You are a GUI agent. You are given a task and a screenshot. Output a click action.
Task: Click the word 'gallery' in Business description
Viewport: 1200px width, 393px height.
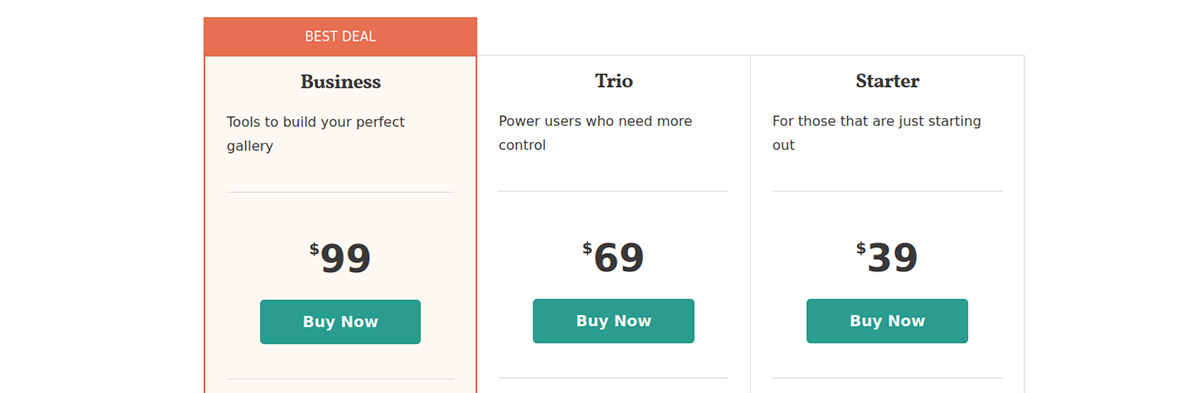[250, 146]
